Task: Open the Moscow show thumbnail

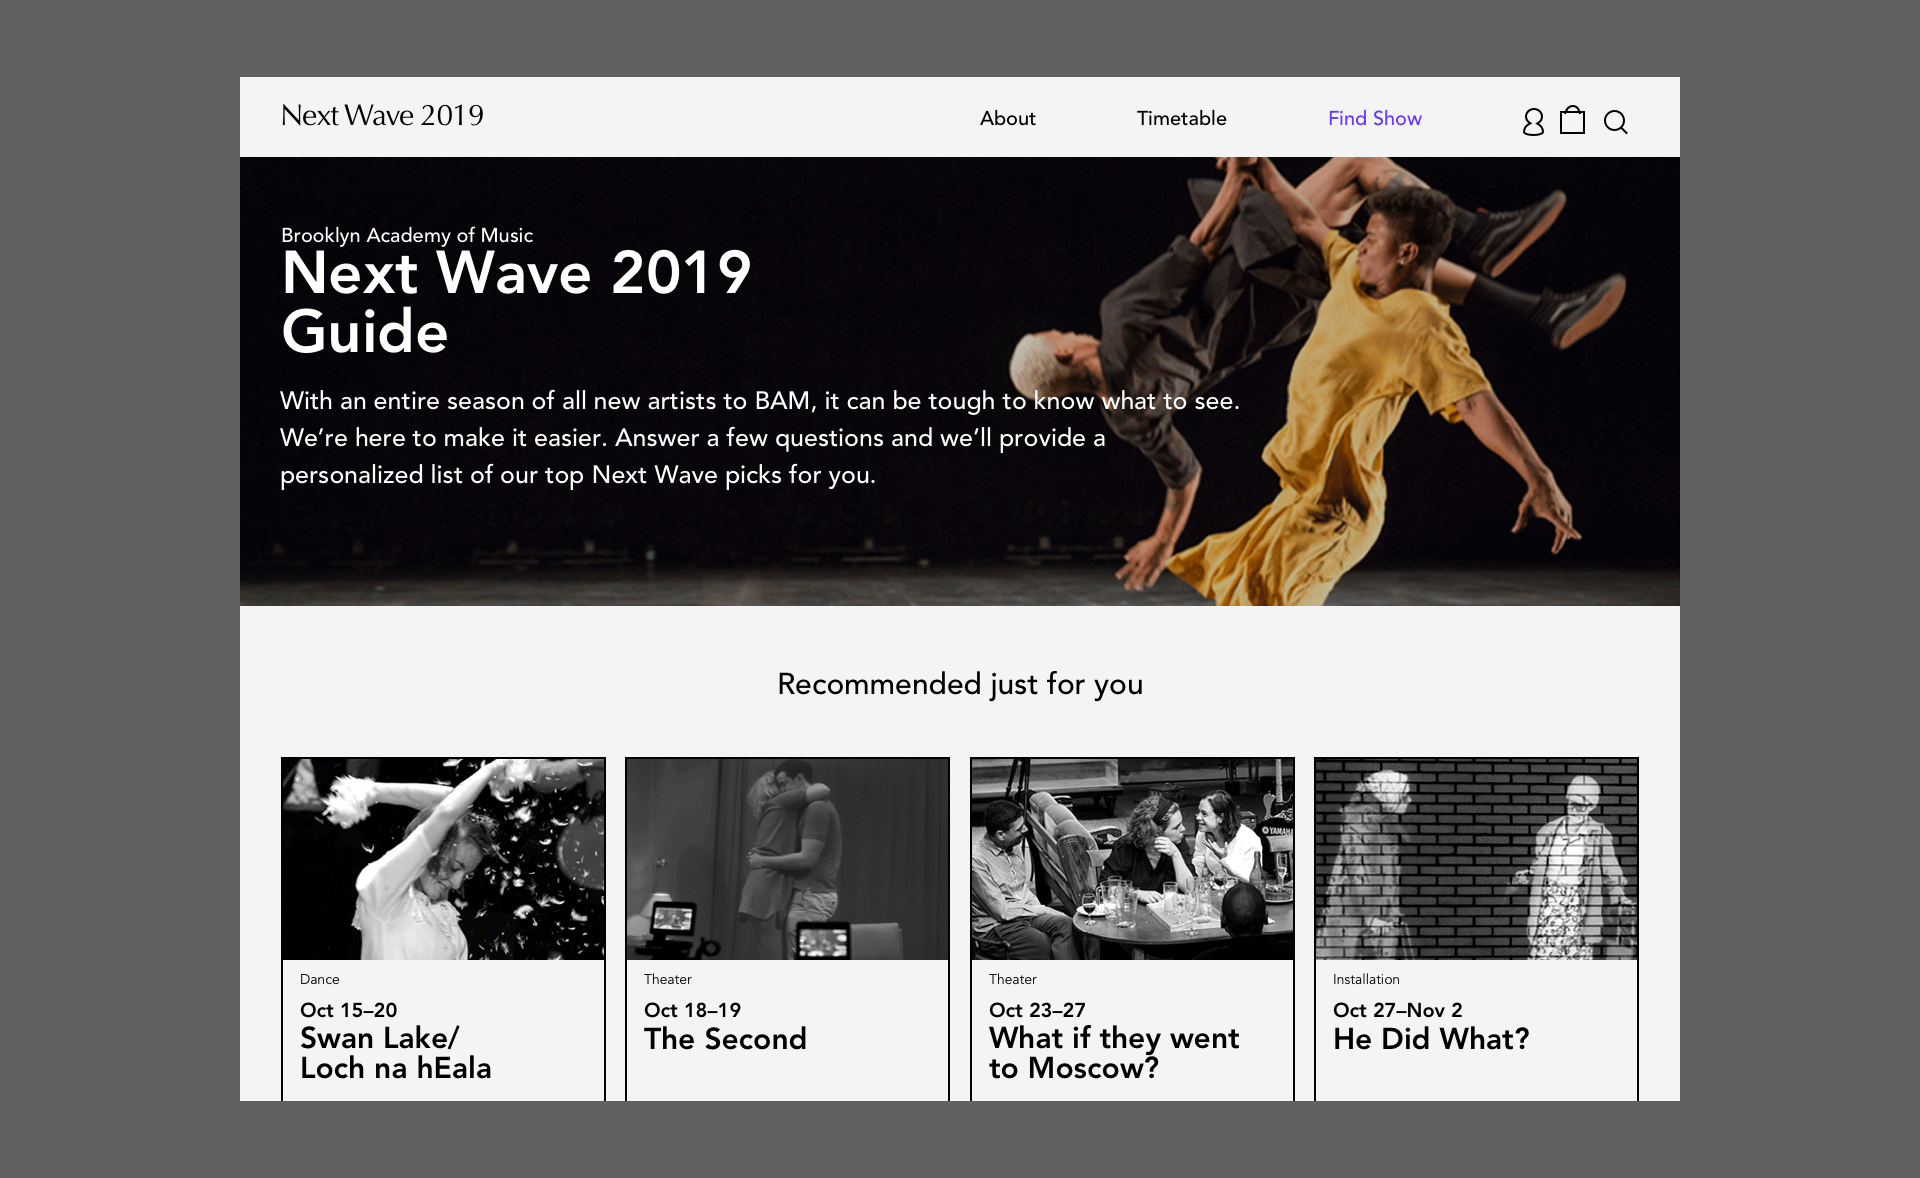Action: [x=1132, y=859]
